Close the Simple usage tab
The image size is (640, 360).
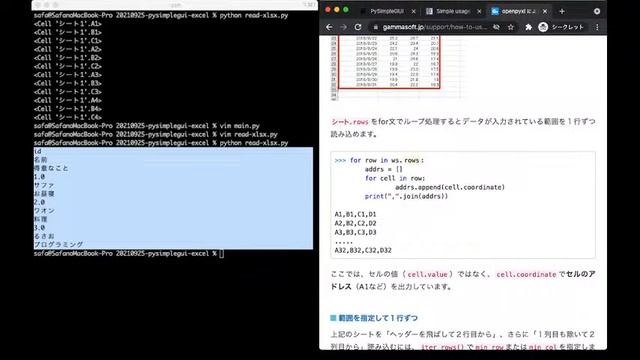tap(479, 11)
